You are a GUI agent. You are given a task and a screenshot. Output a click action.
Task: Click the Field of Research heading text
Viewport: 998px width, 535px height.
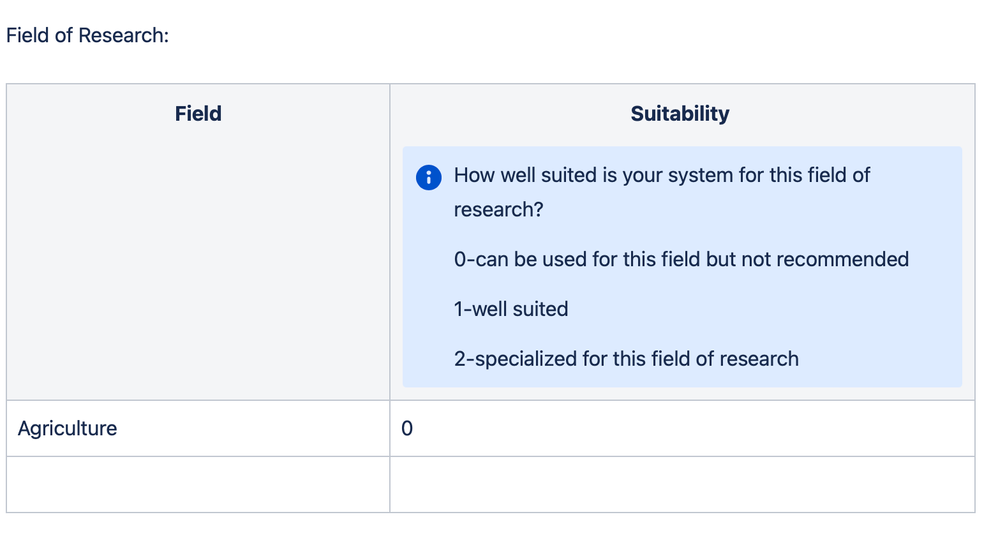pyautogui.click(x=87, y=35)
